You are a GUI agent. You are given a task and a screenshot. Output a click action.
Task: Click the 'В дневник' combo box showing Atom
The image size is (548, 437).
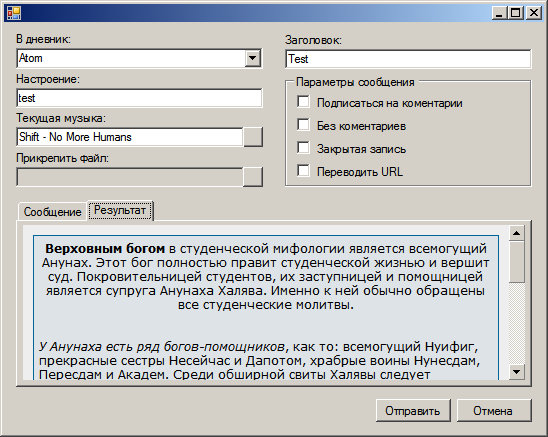tap(139, 58)
